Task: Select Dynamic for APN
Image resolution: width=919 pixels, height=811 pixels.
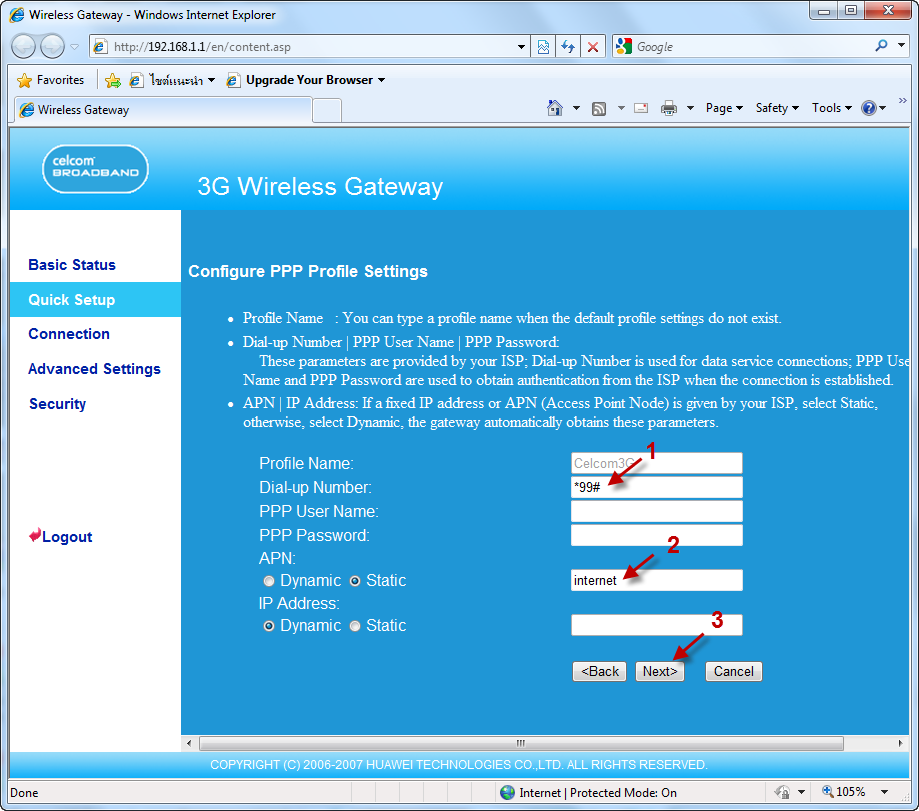Action: (268, 581)
